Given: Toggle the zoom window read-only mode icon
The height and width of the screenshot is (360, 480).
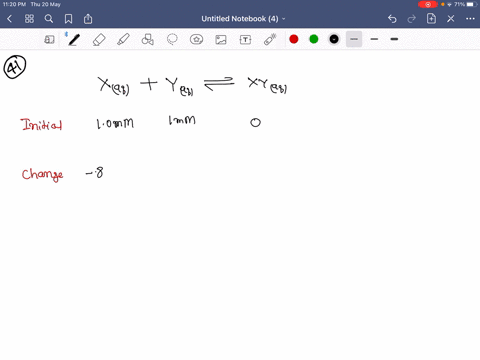Looking at the screenshot, I should 49,40.
